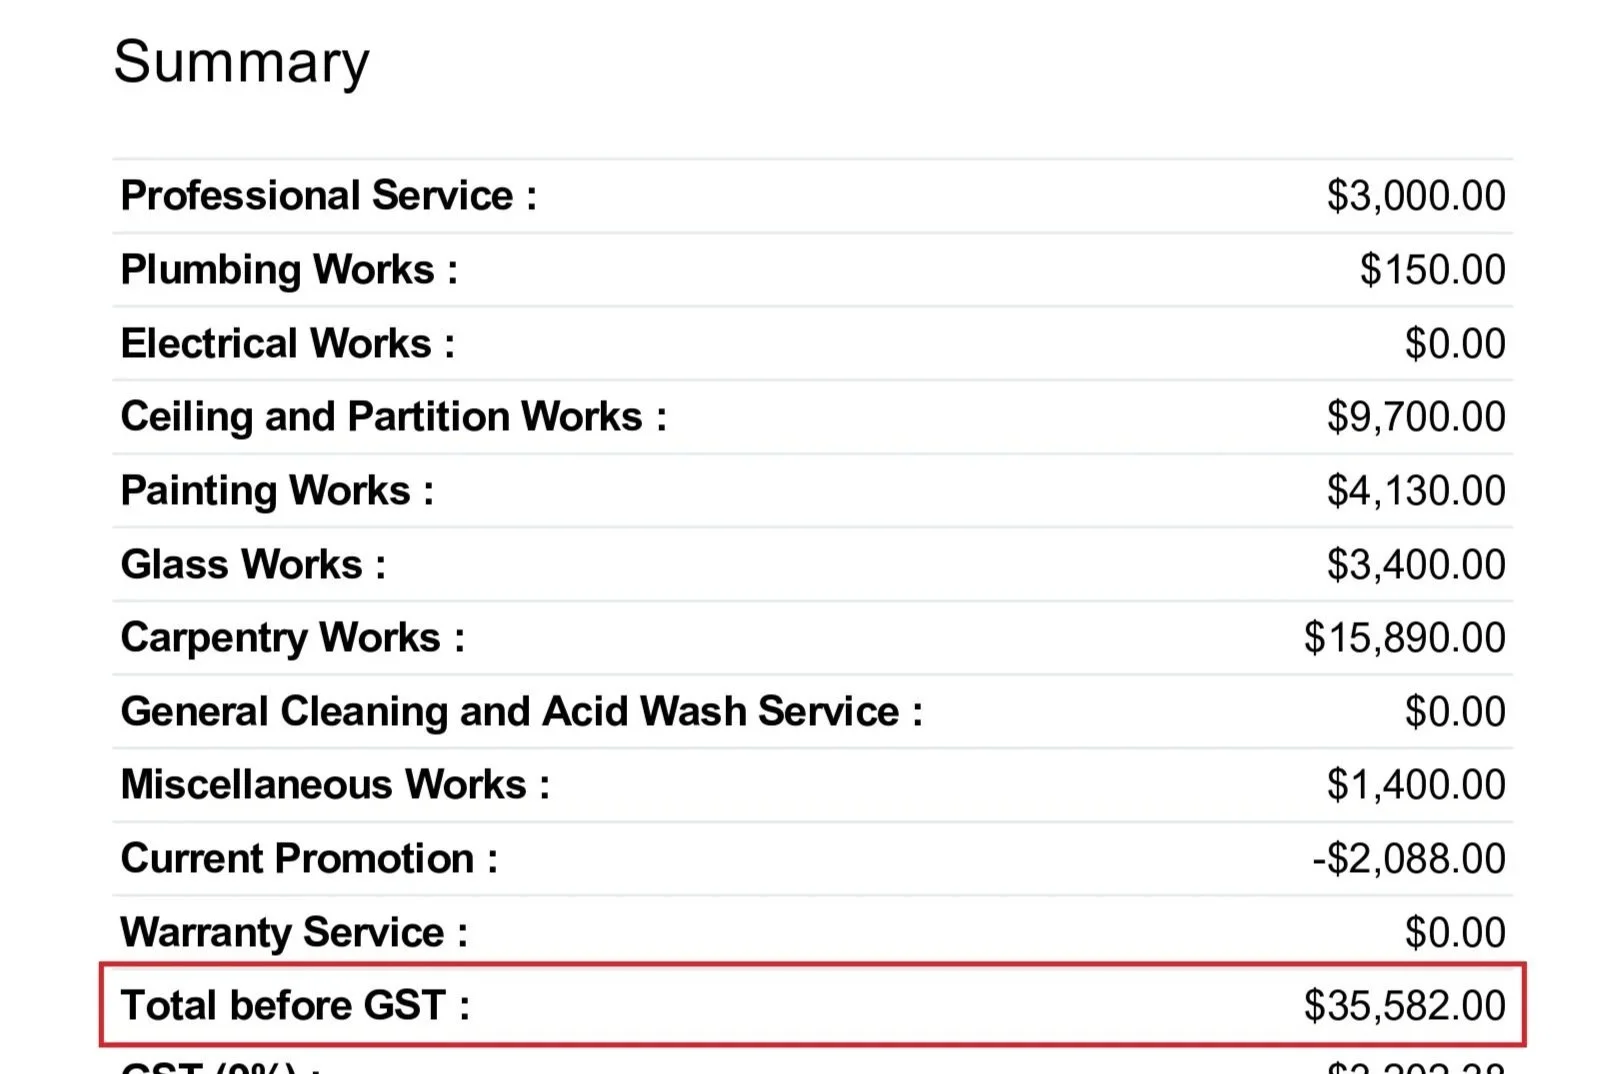Click the $3,400.00 glass works amount

(x=1415, y=565)
